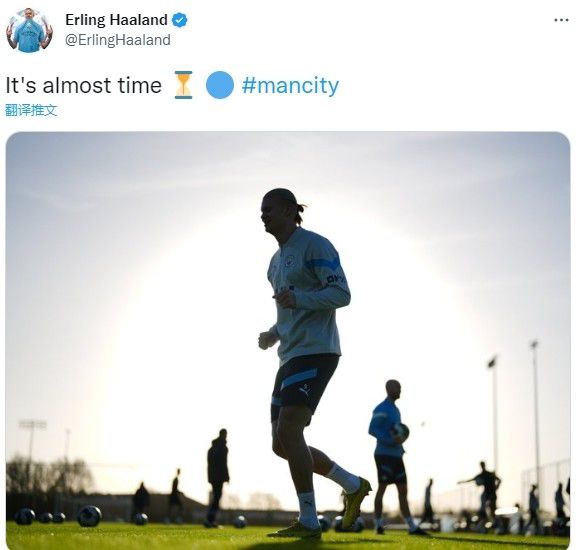Open the three-dot more options menu
The width and height of the screenshot is (586, 550).
[x=561, y=20]
